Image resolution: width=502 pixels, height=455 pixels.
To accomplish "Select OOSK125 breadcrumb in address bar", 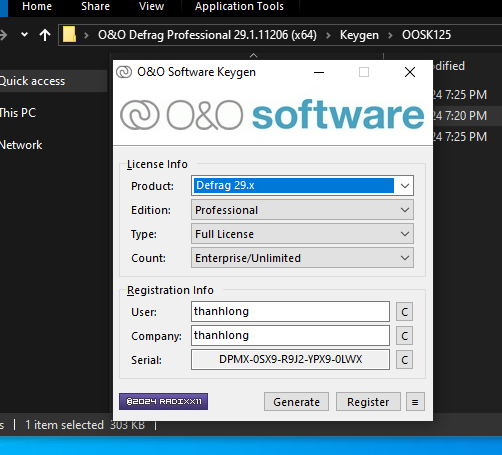I will tap(426, 35).
